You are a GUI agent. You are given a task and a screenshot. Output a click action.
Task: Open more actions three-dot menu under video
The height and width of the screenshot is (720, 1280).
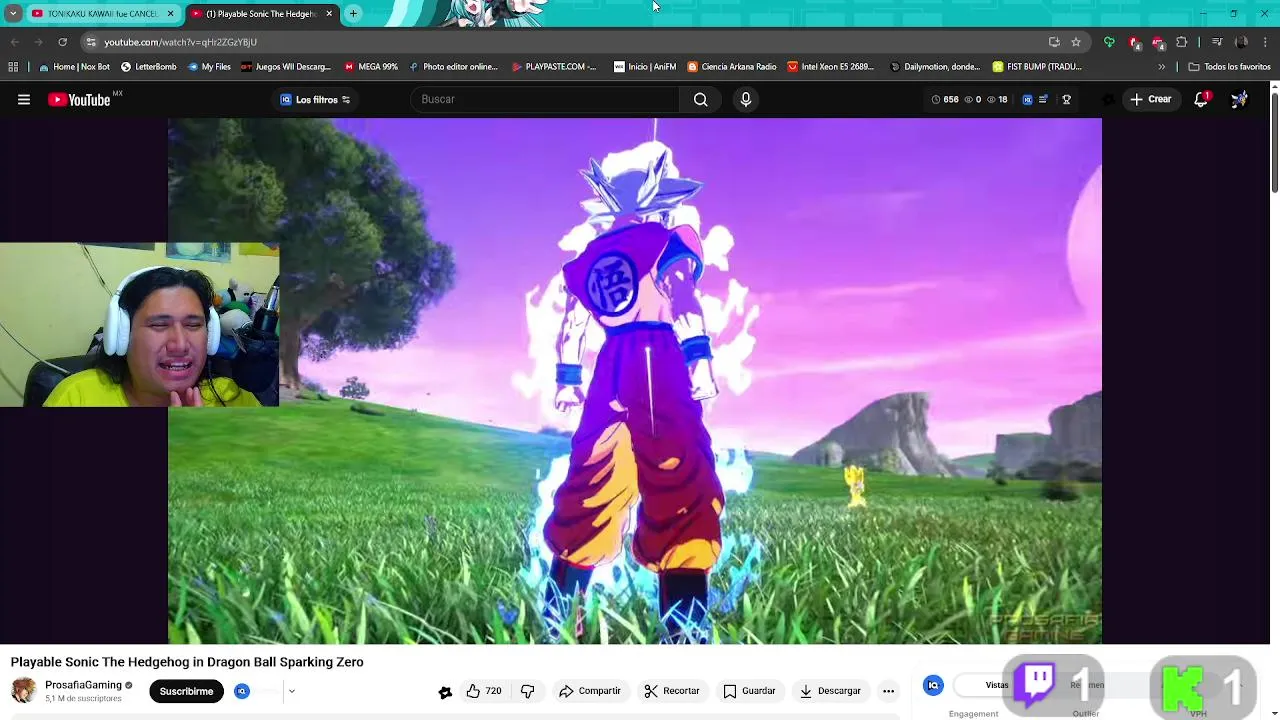click(x=888, y=691)
